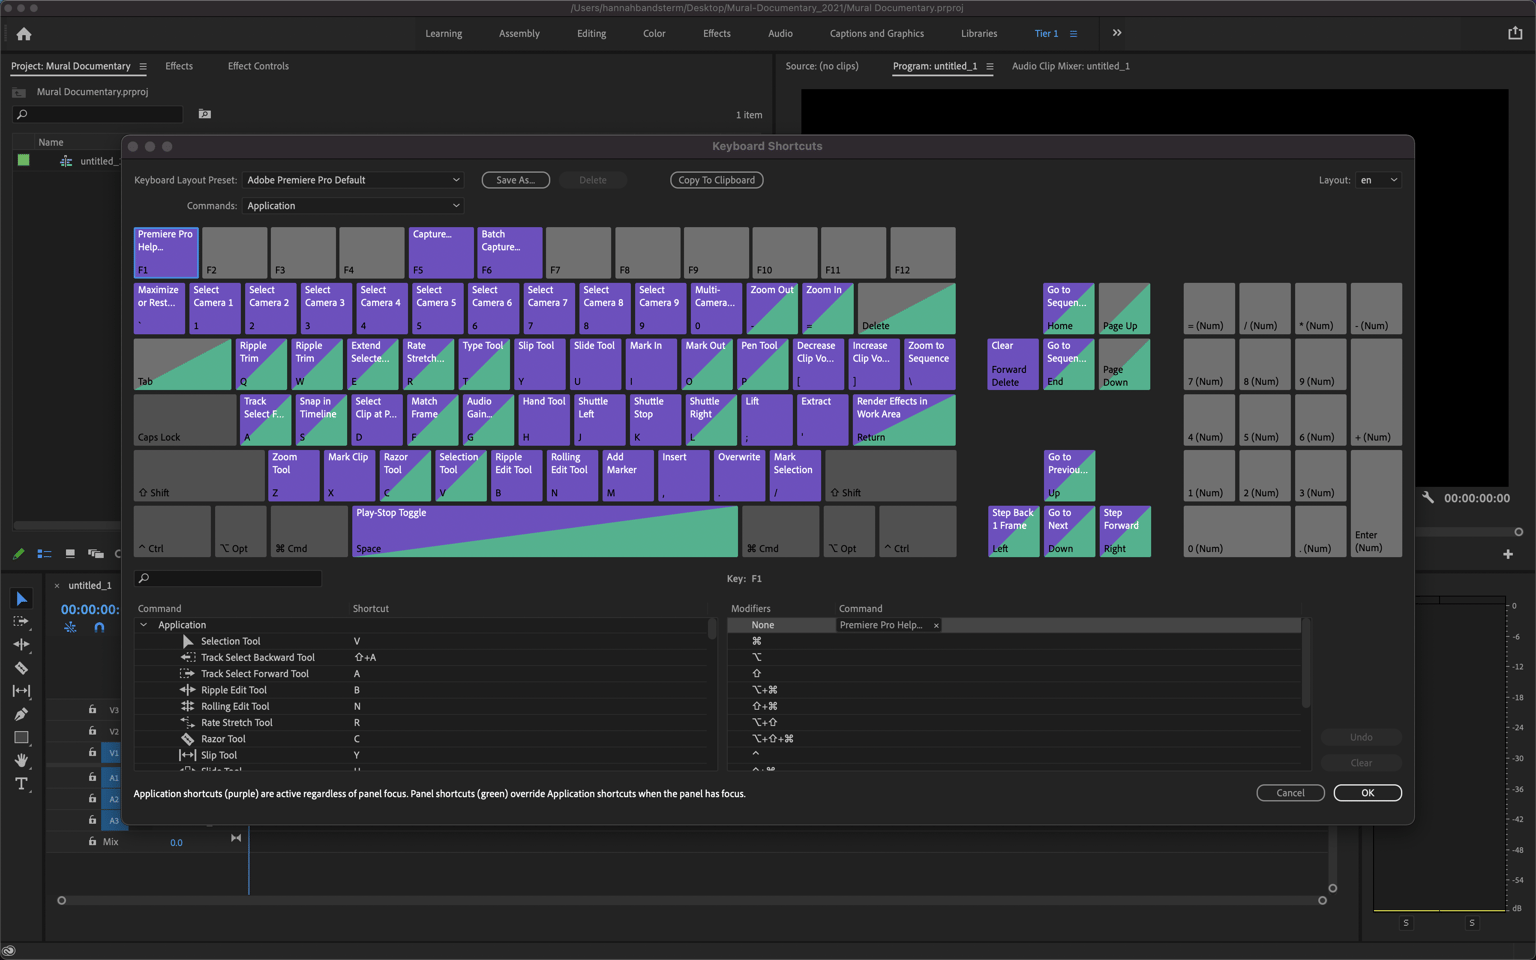Toggle lock on video track V1

(92, 753)
